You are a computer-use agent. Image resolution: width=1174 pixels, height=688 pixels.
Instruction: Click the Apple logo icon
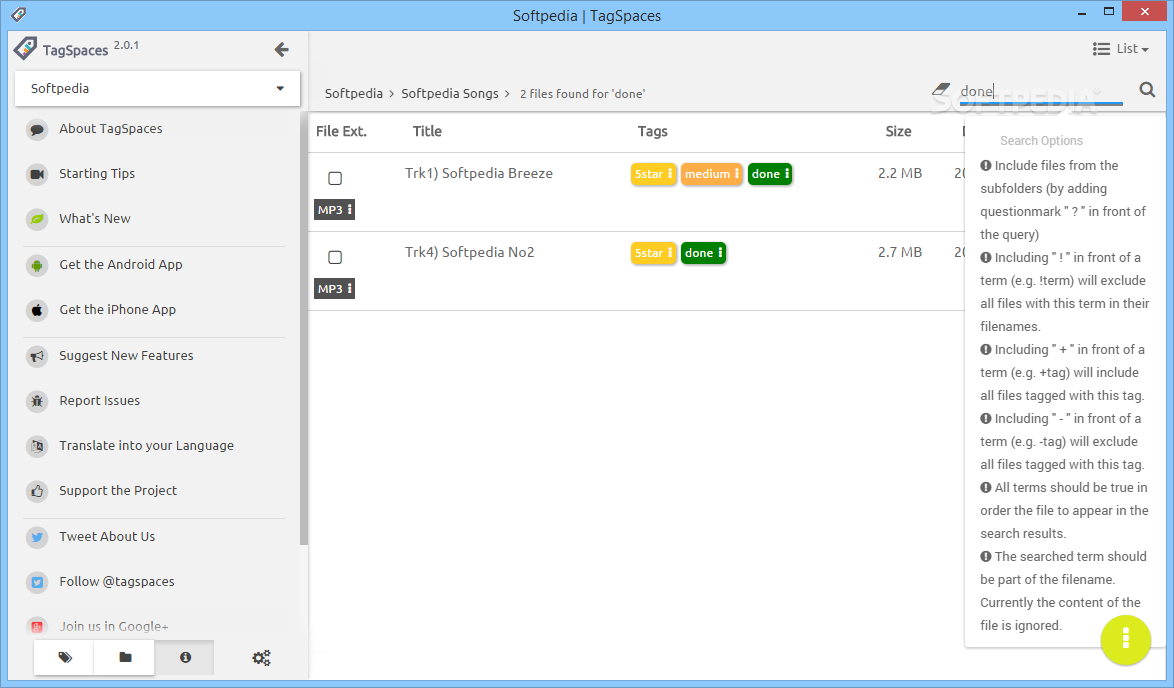click(37, 310)
